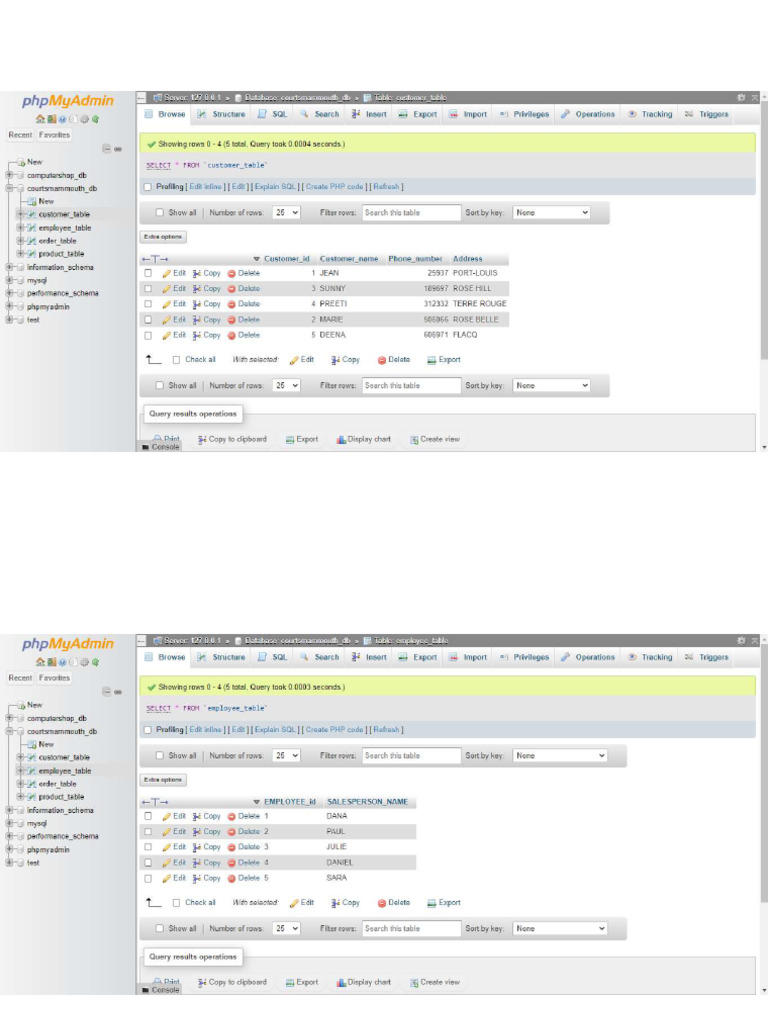This screenshot has height=1024, width=768.
Task: Expand mysql database in employee_table window tree
Action: tap(9, 824)
